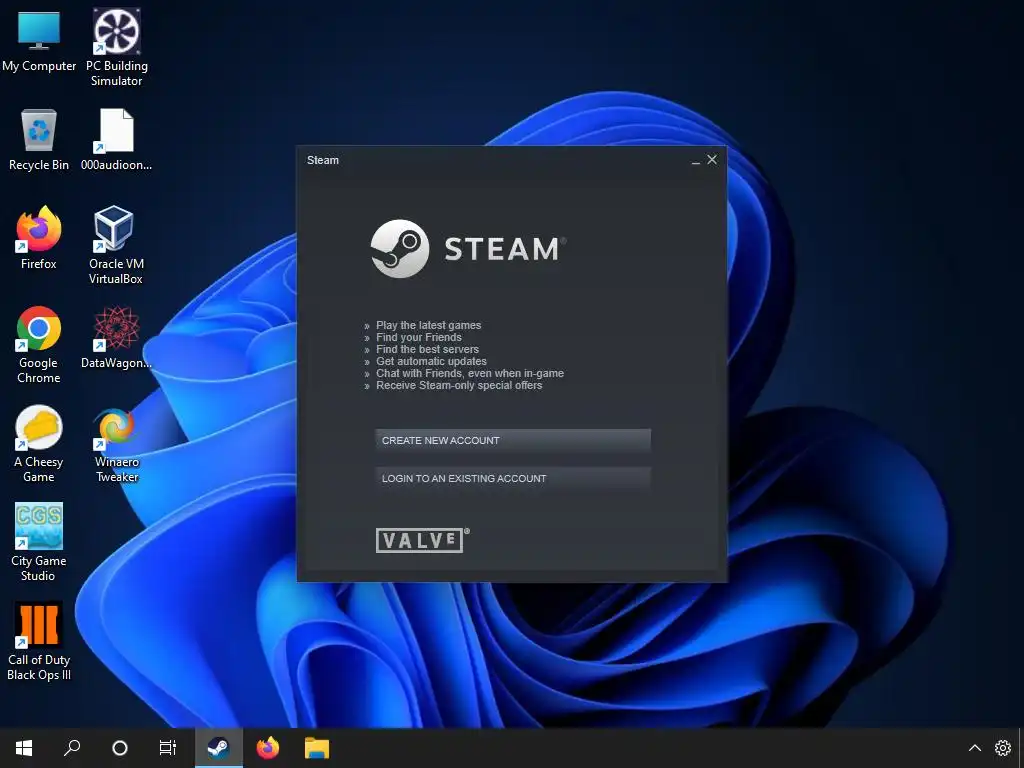This screenshot has width=1024, height=768.
Task: Open the Windows Start menu
Action: [24, 748]
